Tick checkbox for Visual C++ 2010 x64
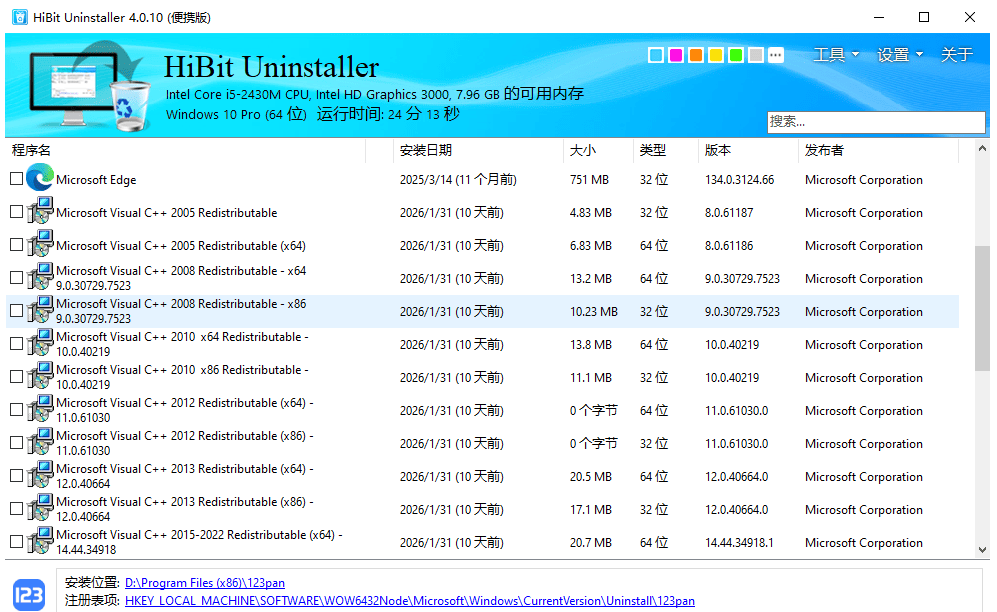 point(17,344)
